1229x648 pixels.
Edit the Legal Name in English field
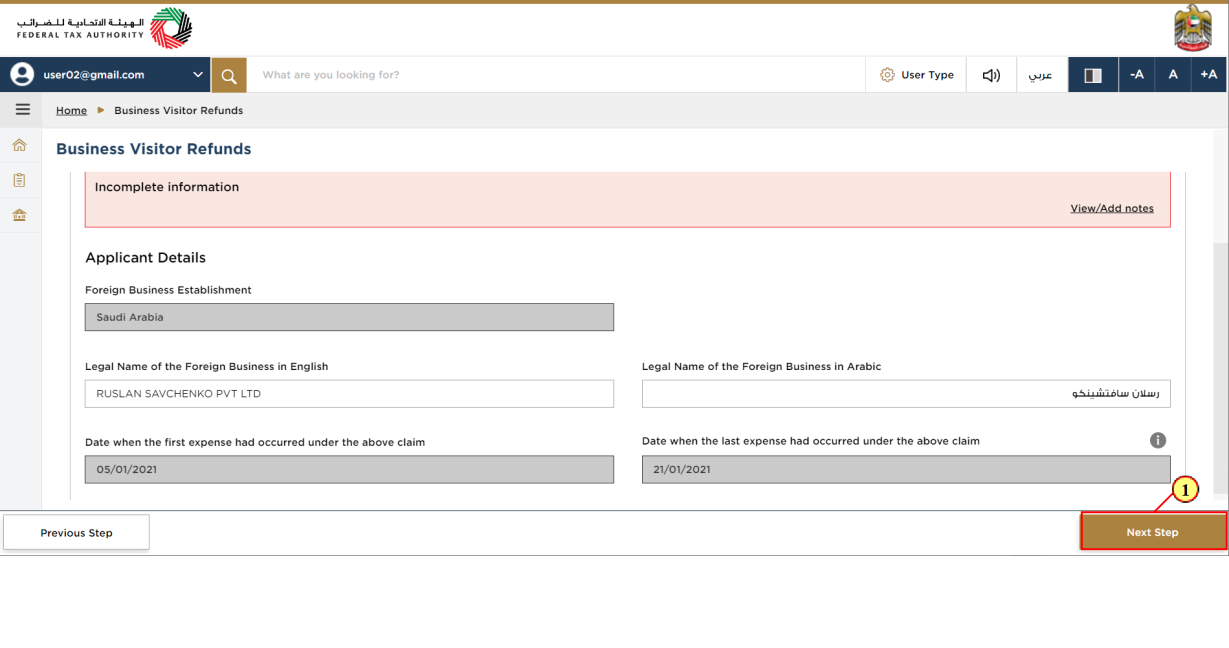349,394
